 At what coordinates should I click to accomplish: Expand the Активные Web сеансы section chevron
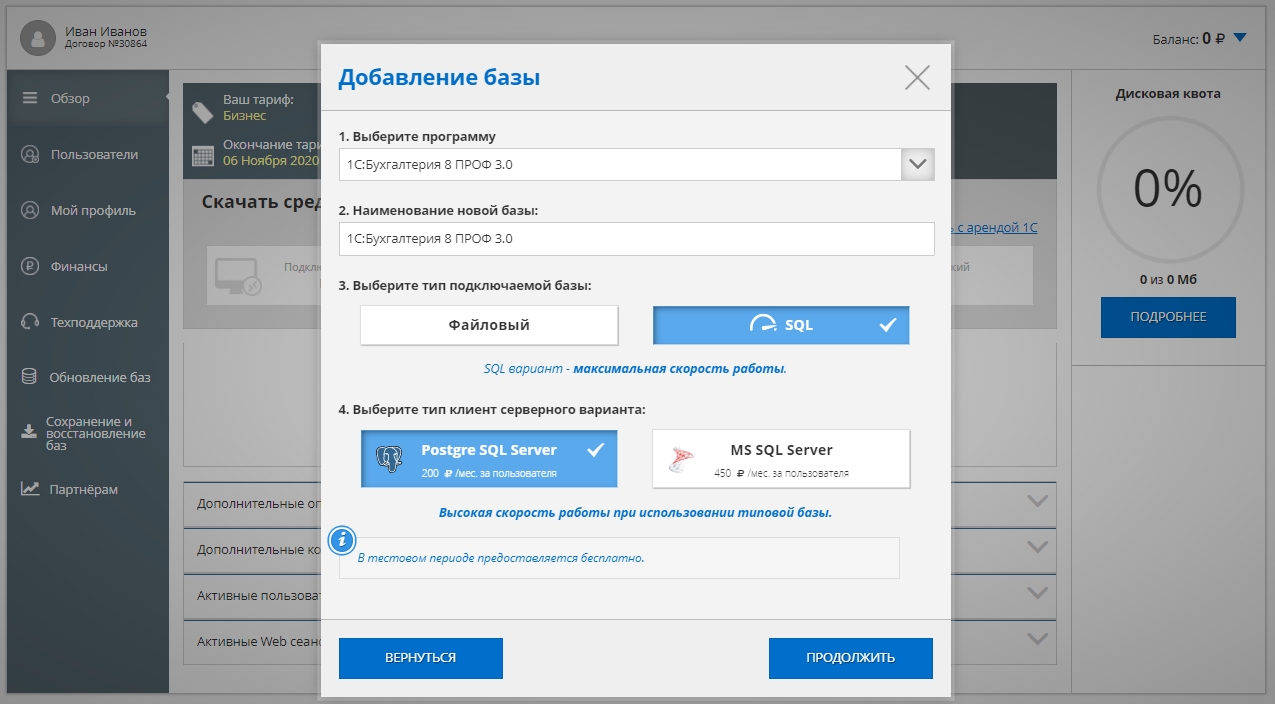[1037, 640]
